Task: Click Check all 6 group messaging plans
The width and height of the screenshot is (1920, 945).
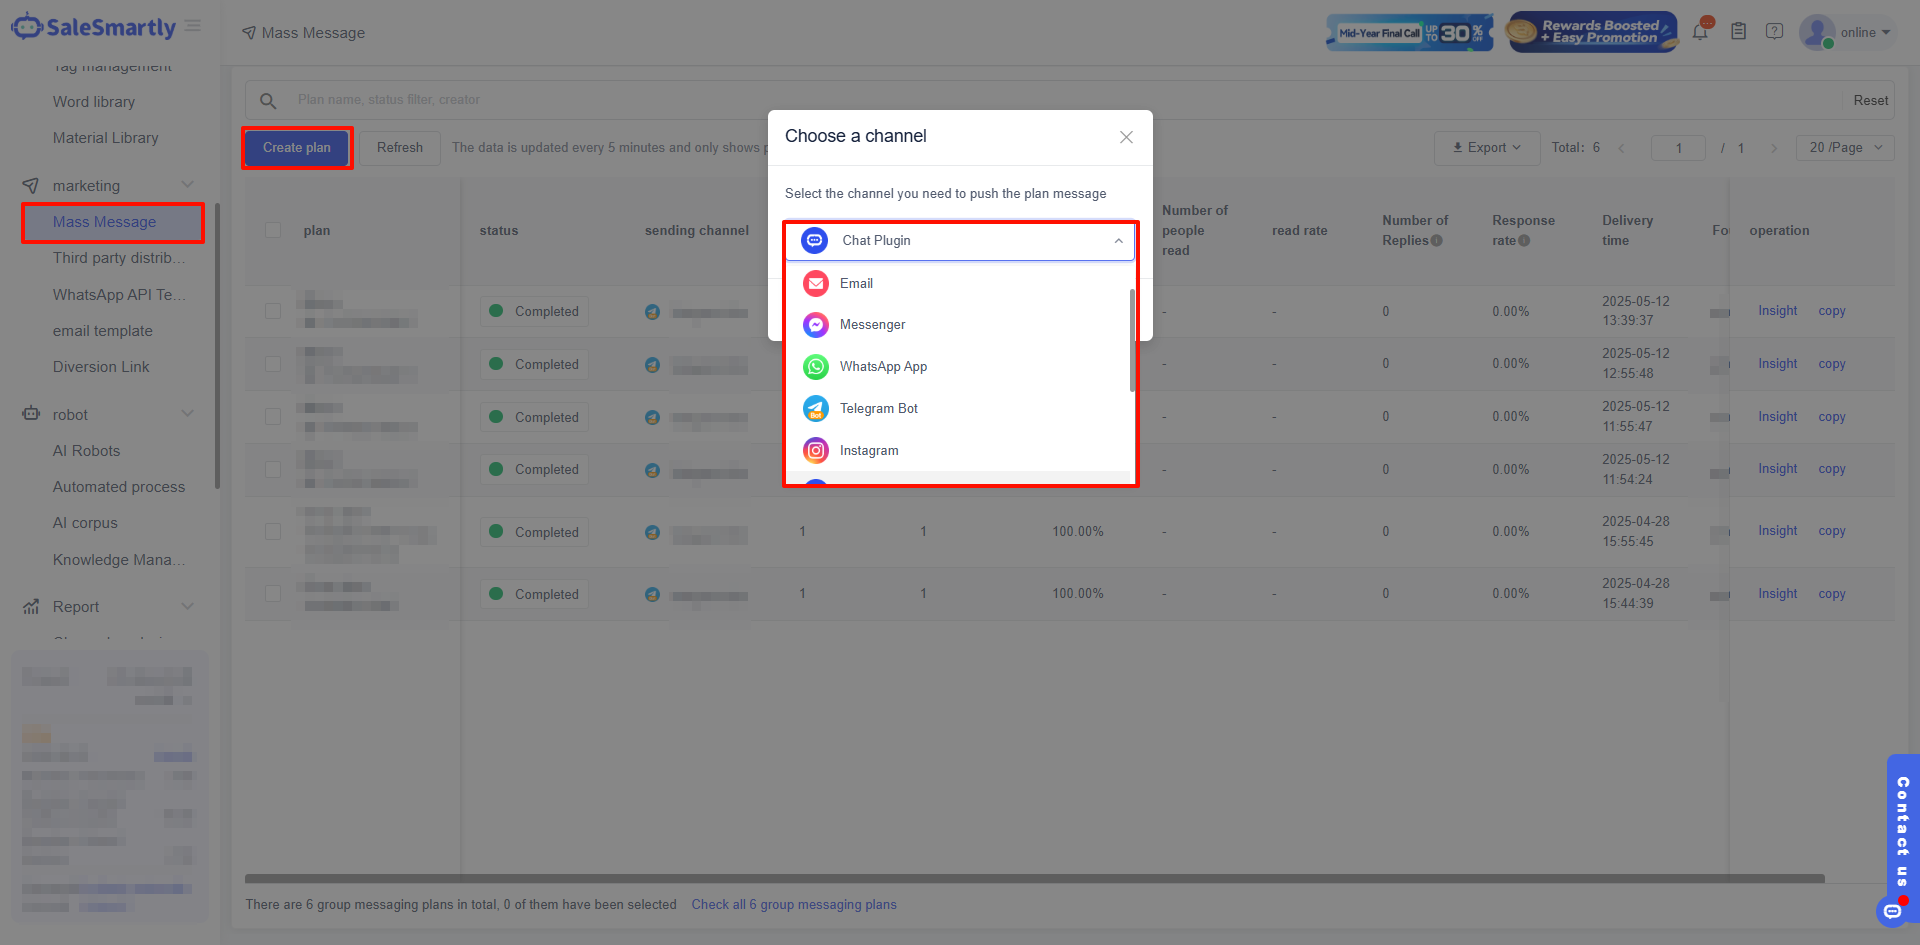Action: 794,905
